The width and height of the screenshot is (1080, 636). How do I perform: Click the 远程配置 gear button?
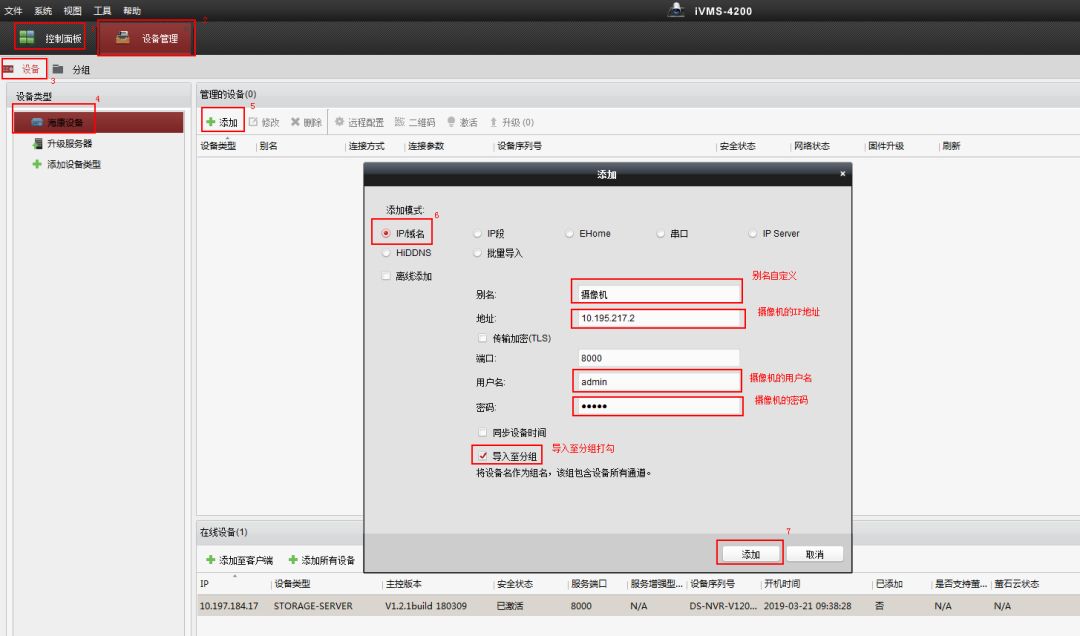359,122
